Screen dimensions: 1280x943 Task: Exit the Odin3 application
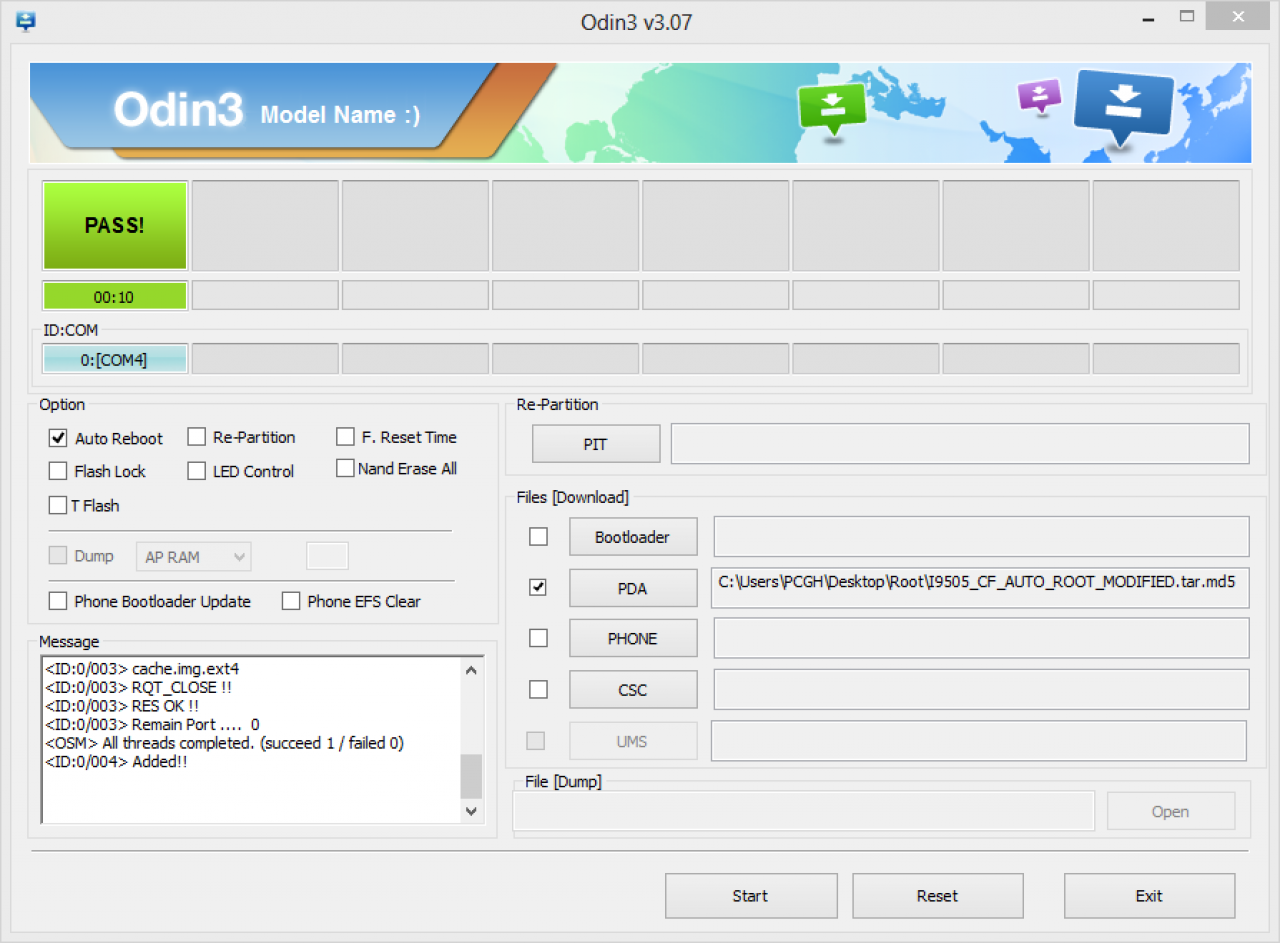1149,896
